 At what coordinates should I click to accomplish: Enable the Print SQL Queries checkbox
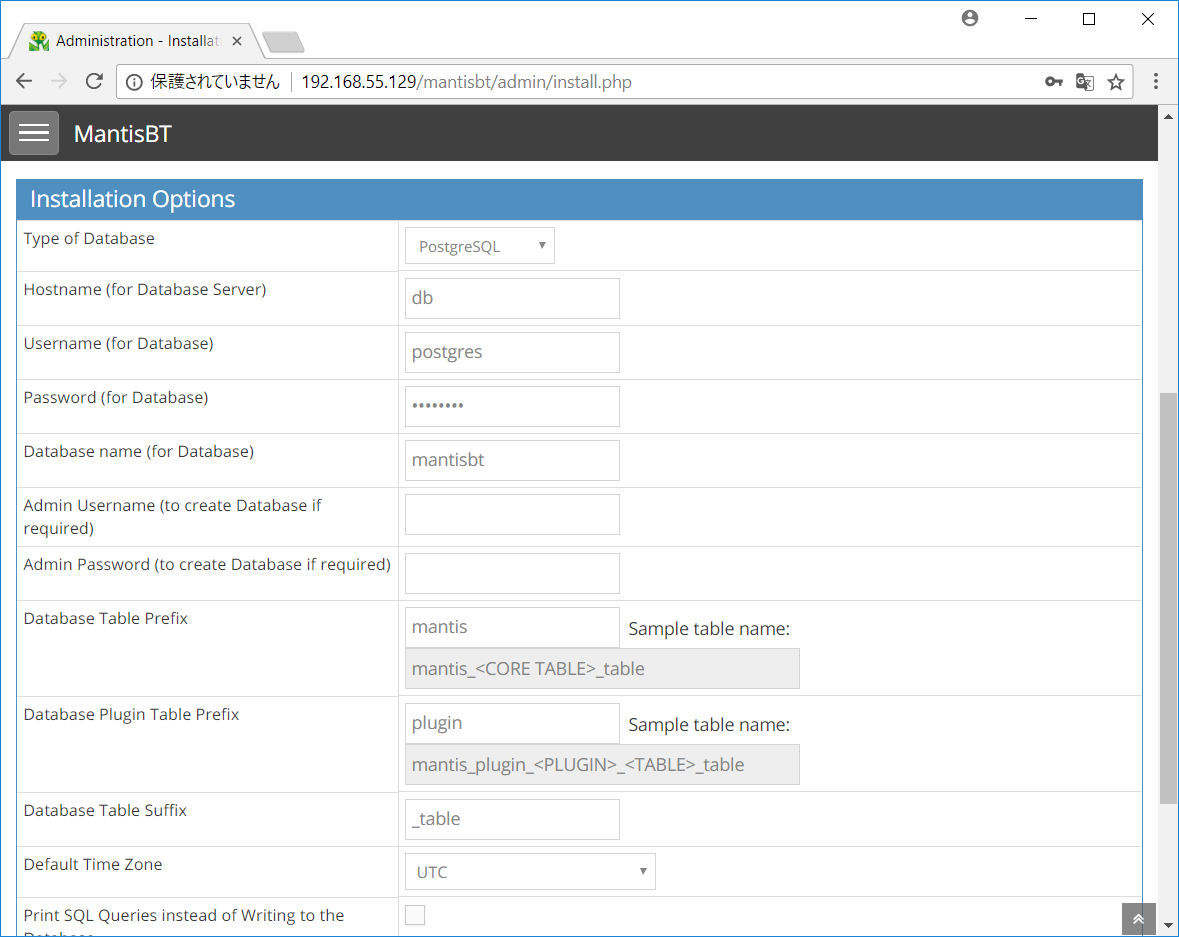coord(415,914)
